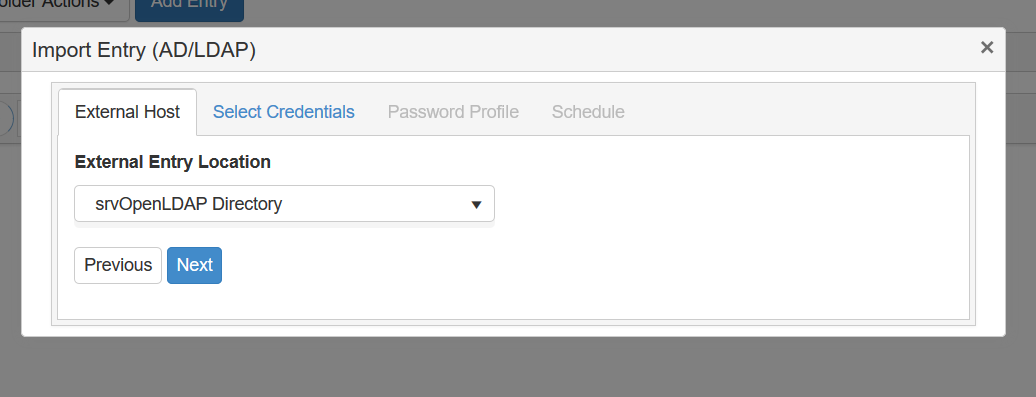1036x397 pixels.
Task: Click the dimmed backdrop below the dialog
Action: (518, 367)
